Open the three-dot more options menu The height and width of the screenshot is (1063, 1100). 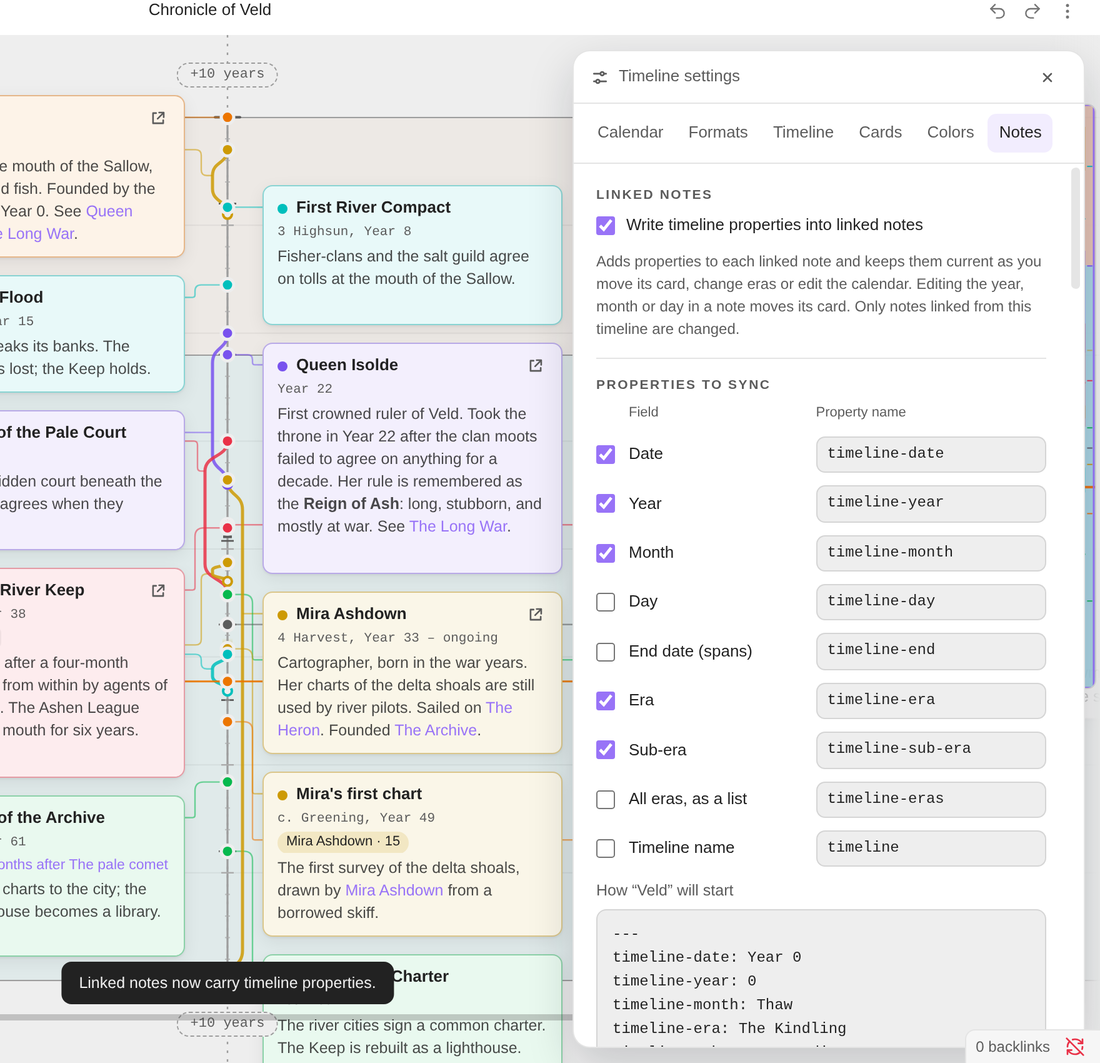[1067, 11]
